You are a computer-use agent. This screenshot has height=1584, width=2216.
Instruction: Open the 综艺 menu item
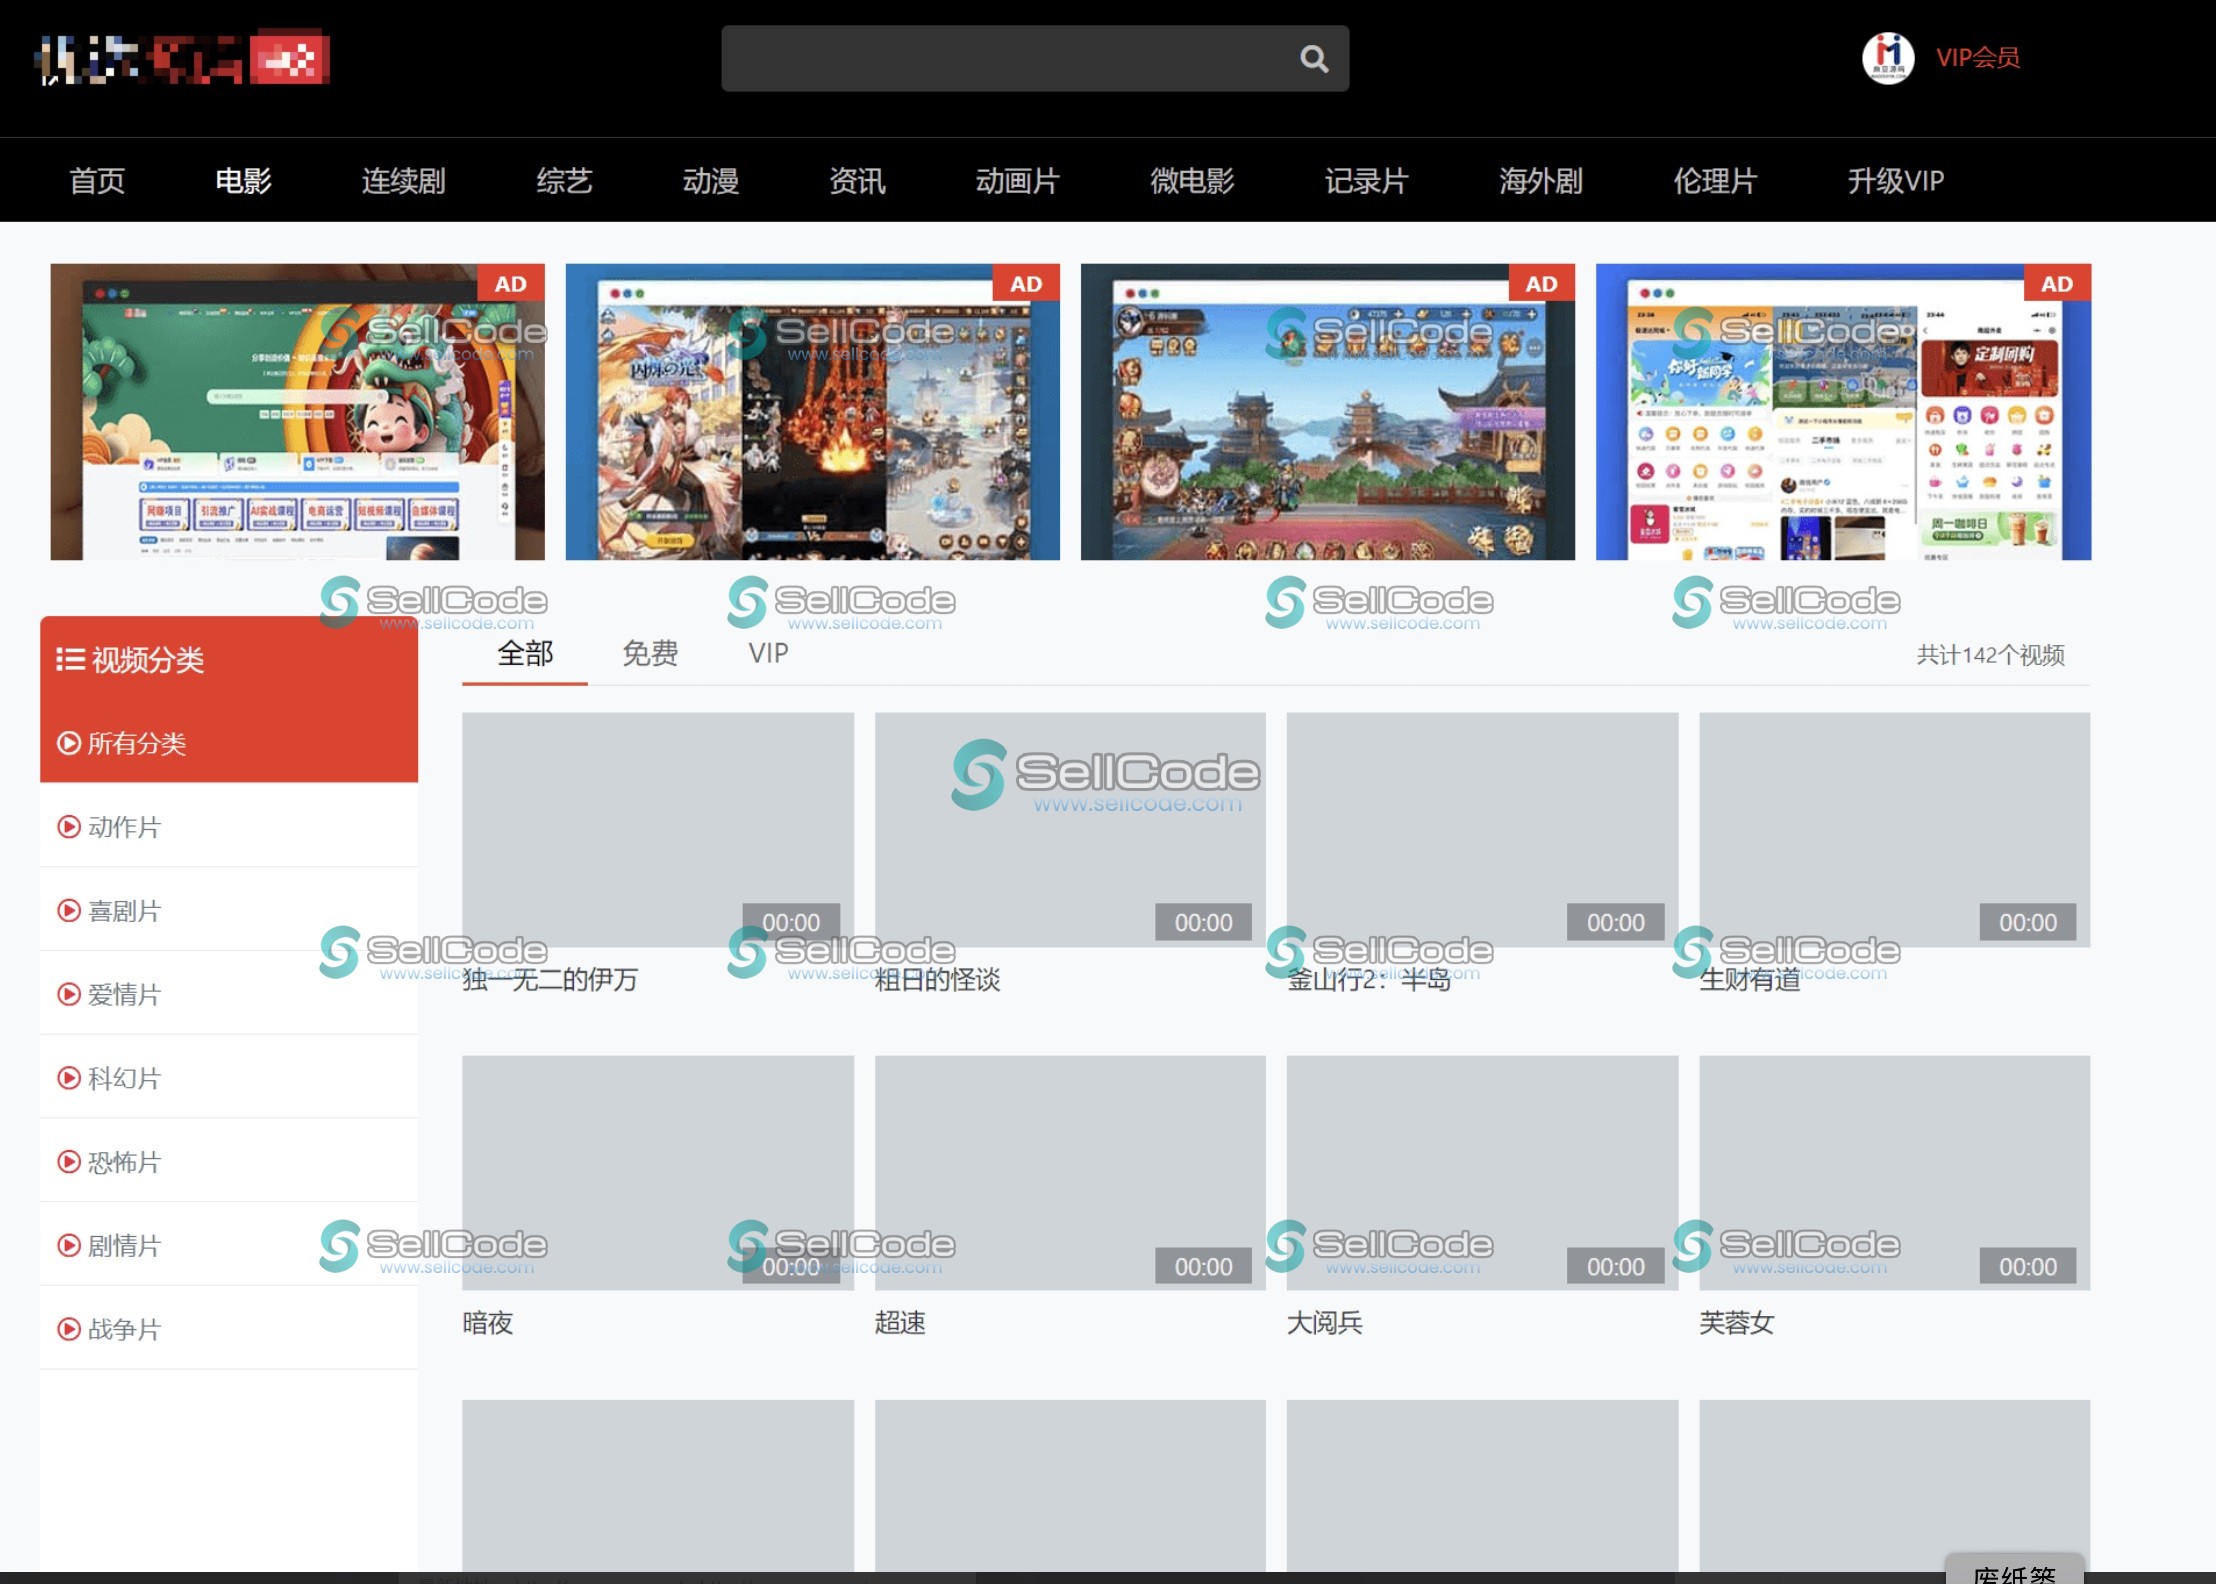(564, 181)
